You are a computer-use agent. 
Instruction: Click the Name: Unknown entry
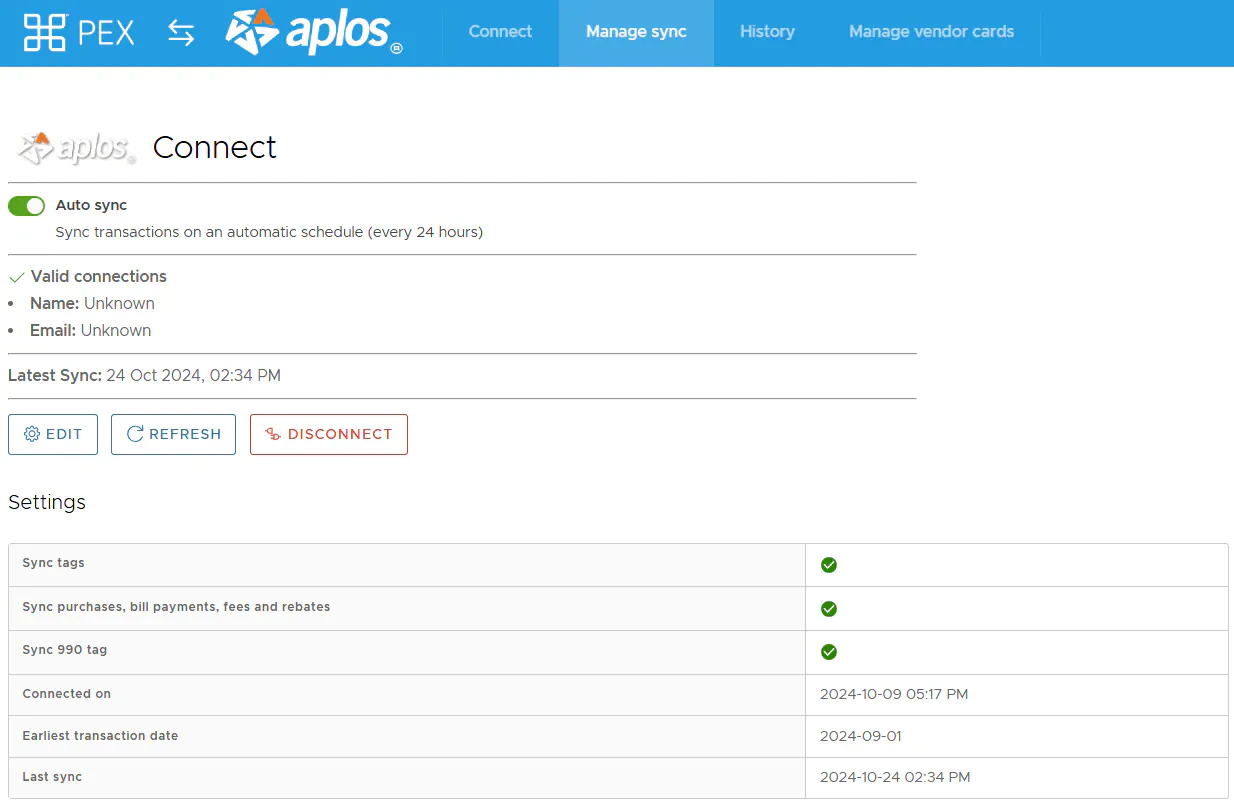pyautogui.click(x=92, y=303)
